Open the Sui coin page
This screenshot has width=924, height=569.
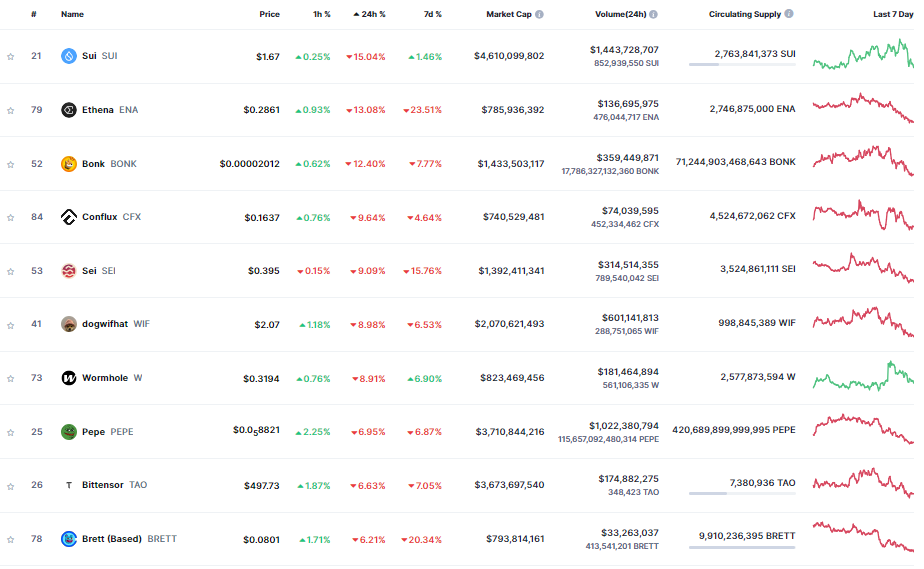100,56
